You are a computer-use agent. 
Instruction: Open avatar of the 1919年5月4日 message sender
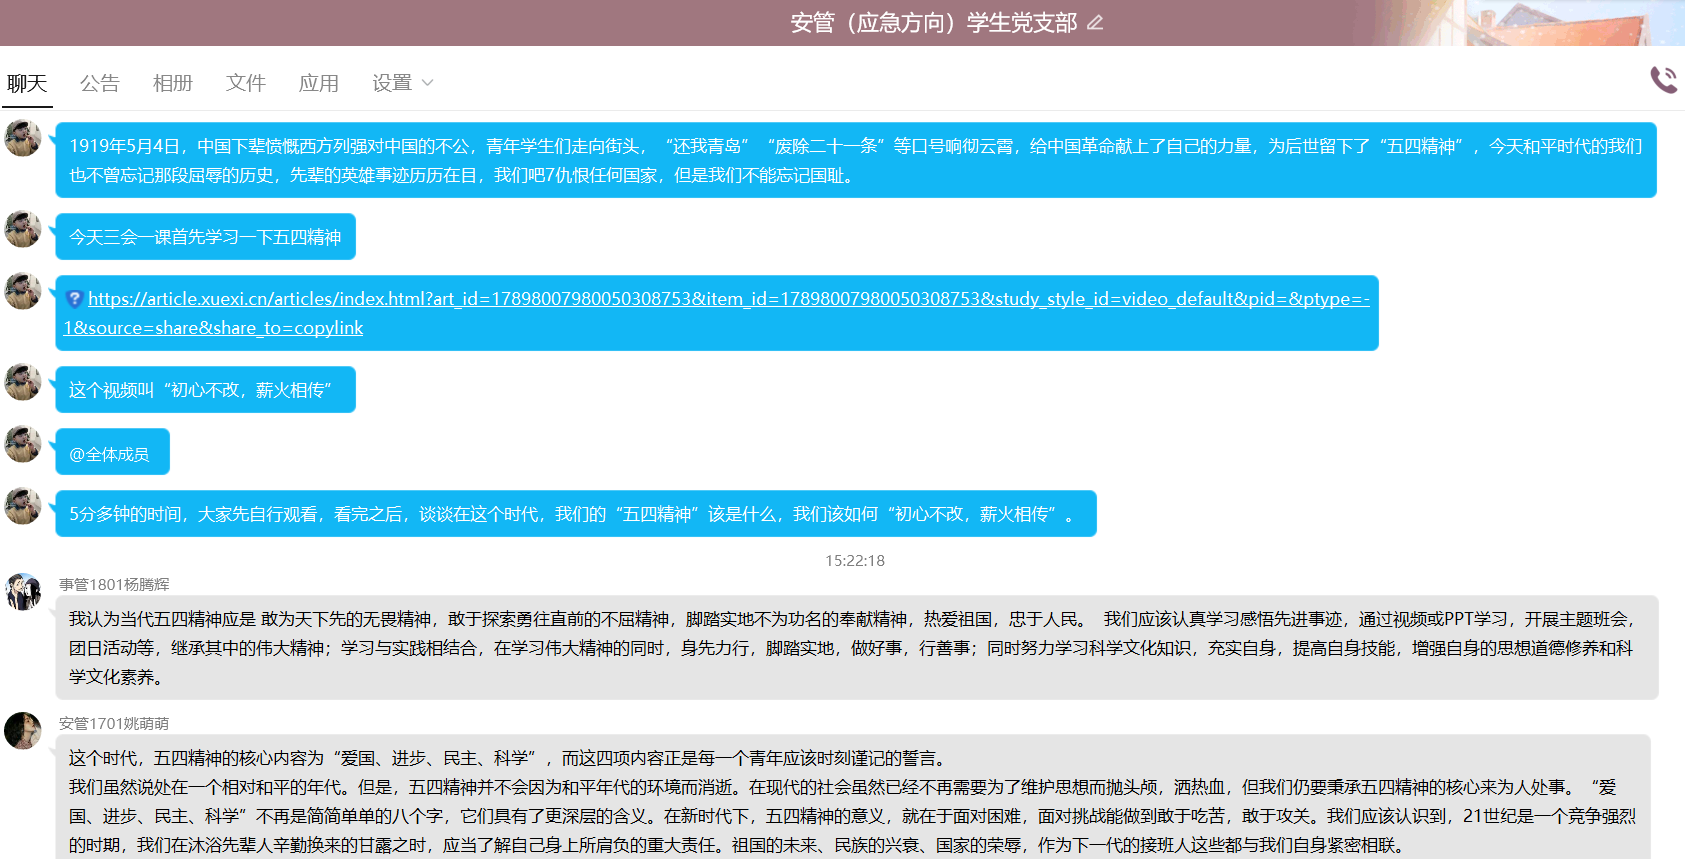pos(22,138)
